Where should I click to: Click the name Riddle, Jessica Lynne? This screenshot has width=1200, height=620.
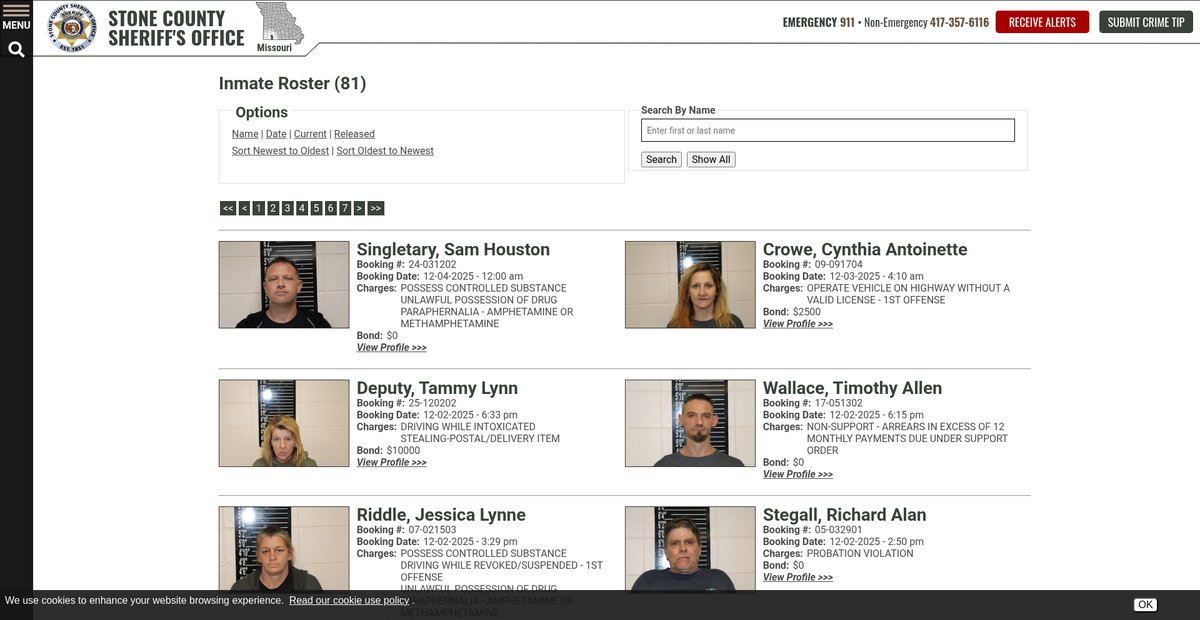(x=441, y=515)
